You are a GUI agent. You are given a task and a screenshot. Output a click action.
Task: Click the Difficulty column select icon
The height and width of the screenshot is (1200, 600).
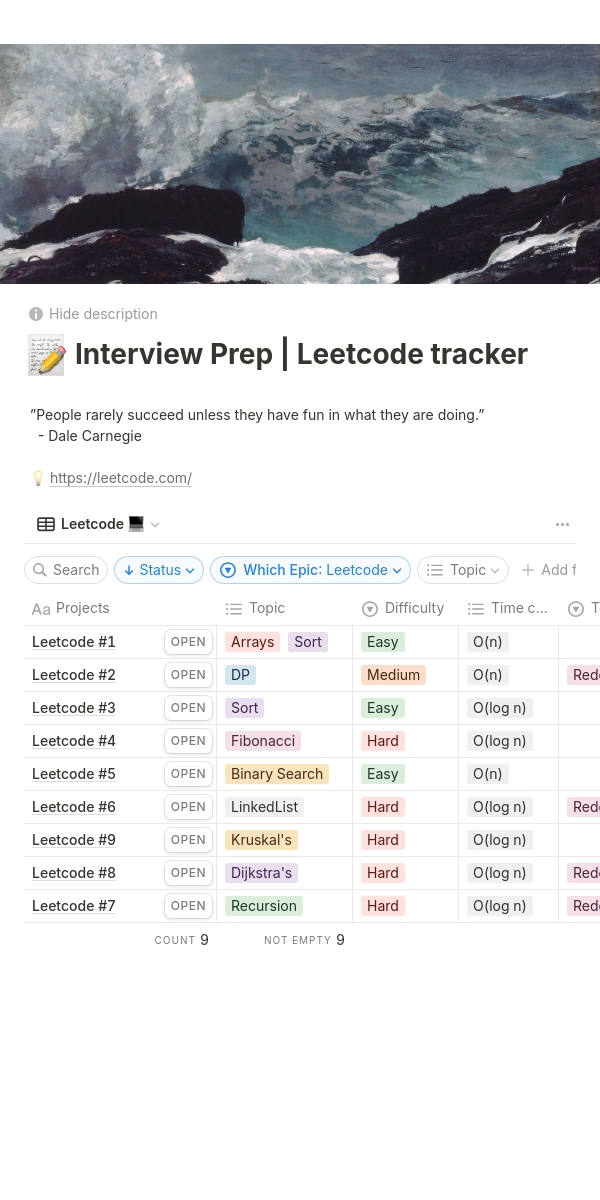(x=370, y=608)
